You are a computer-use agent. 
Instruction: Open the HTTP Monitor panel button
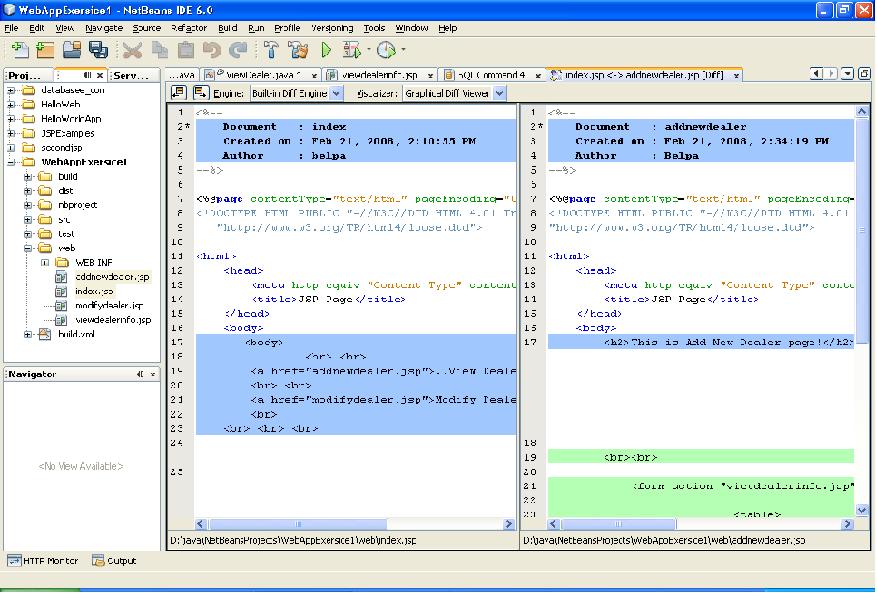(x=43, y=561)
